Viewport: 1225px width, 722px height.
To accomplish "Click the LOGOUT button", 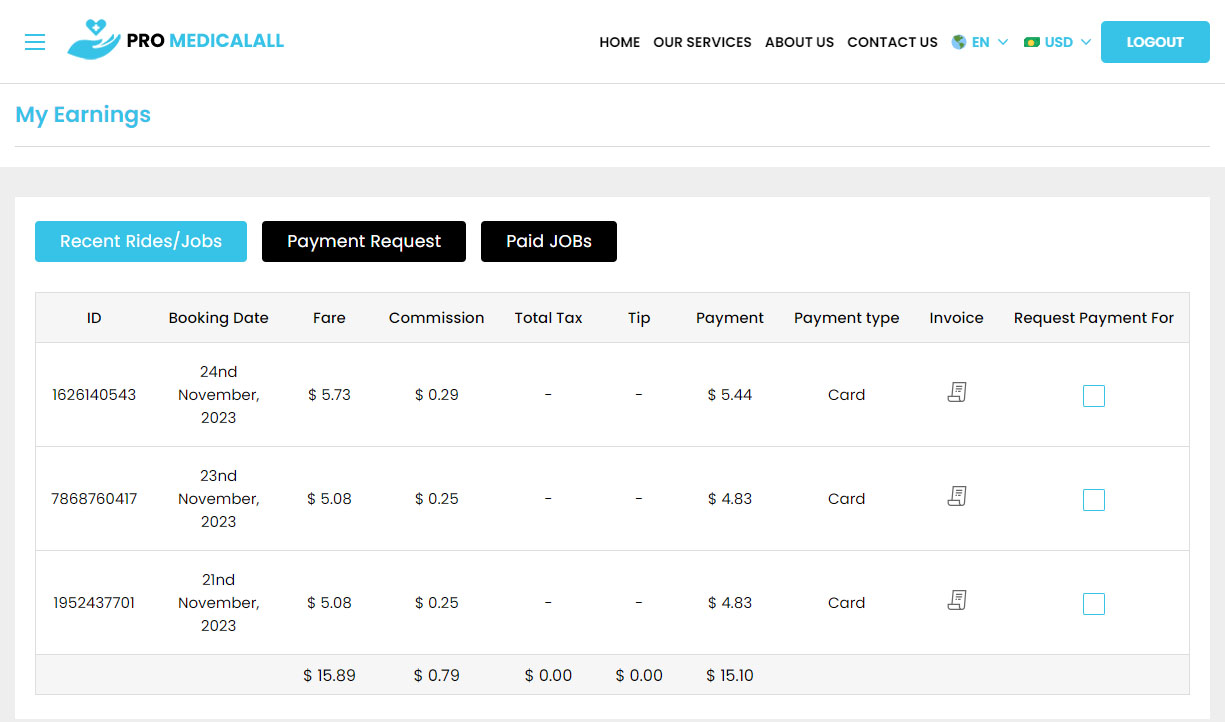I will 1155,42.
